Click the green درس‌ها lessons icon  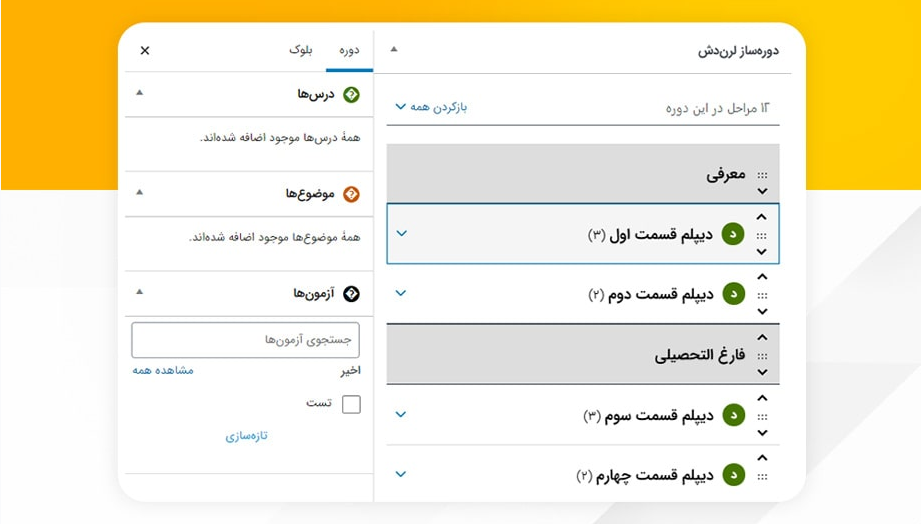(351, 95)
